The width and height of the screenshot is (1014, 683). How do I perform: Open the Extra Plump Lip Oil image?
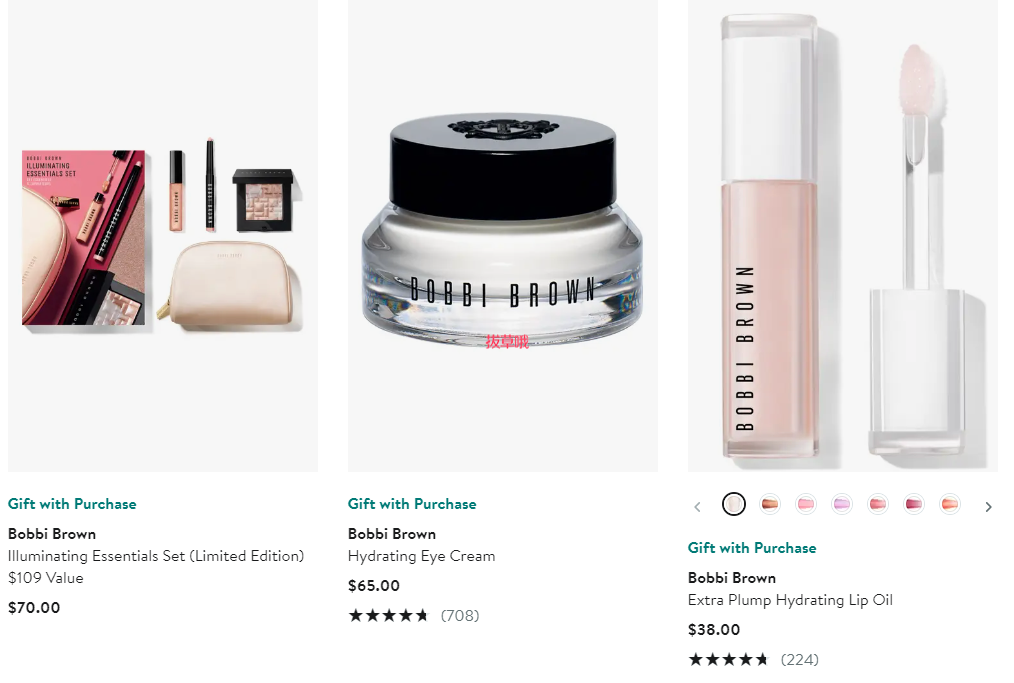(843, 235)
